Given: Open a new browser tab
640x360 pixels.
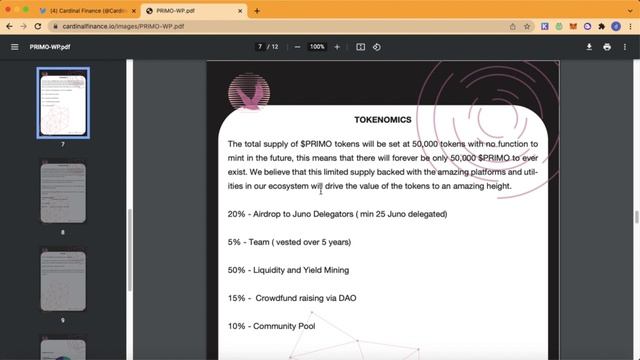Looking at the screenshot, I should 257,11.
